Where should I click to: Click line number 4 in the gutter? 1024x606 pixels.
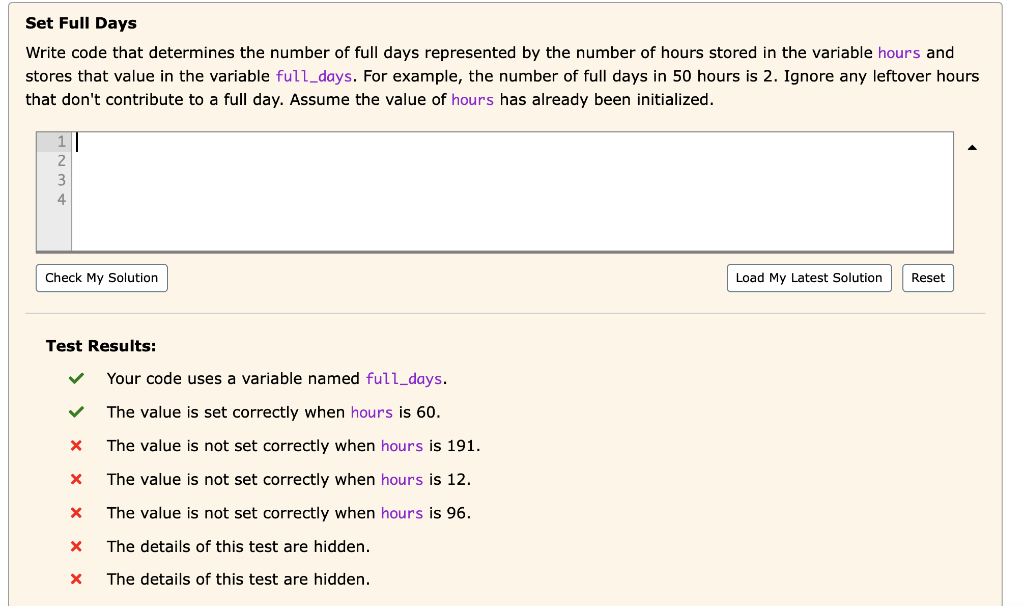pos(60,199)
